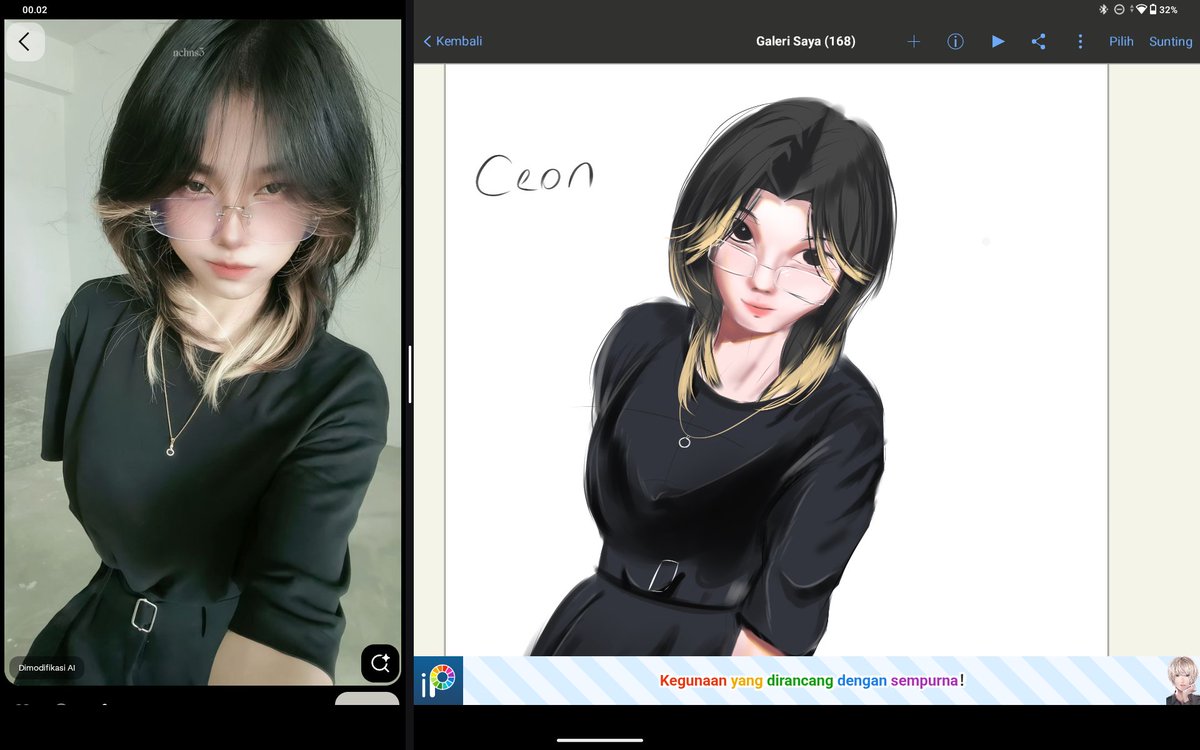Tap the Do Not Disturb status icon

point(1119,9)
